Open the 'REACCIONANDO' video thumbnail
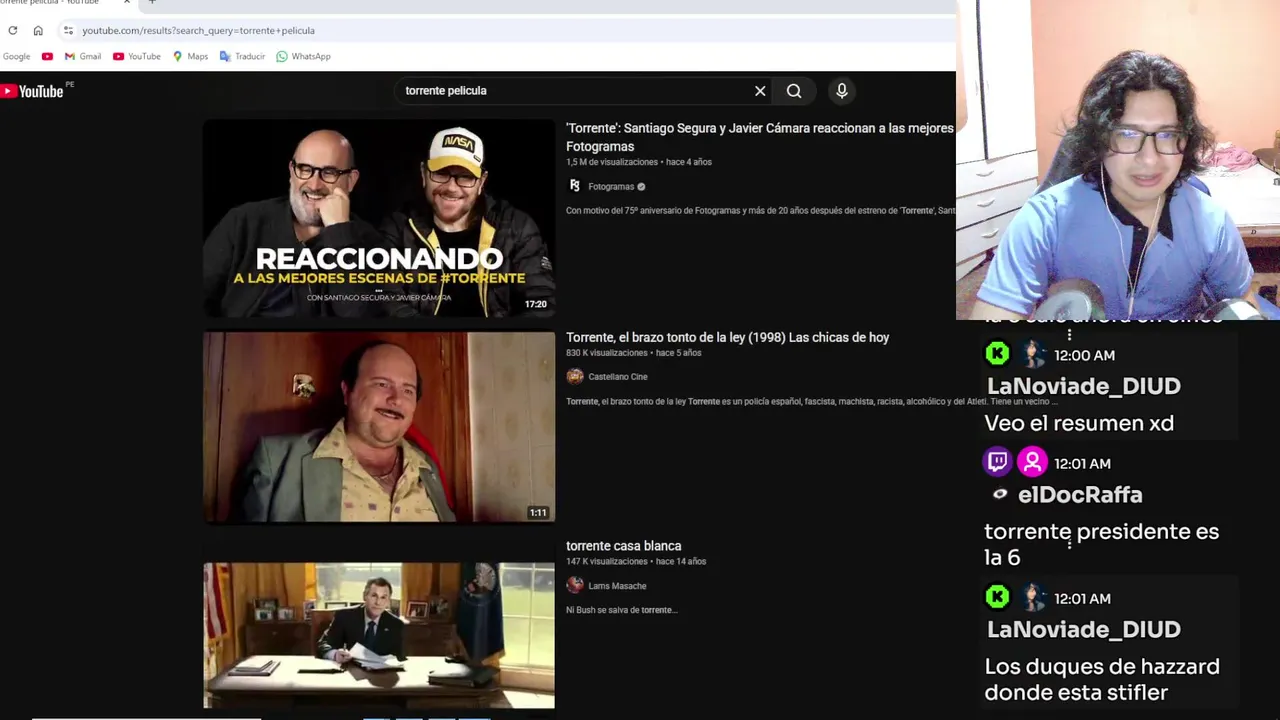Viewport: 1280px width, 720px height. (x=379, y=218)
